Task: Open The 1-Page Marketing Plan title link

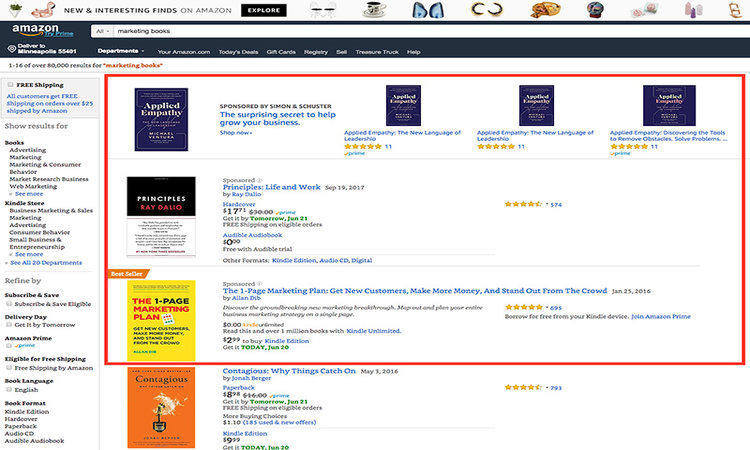Action: [x=415, y=291]
